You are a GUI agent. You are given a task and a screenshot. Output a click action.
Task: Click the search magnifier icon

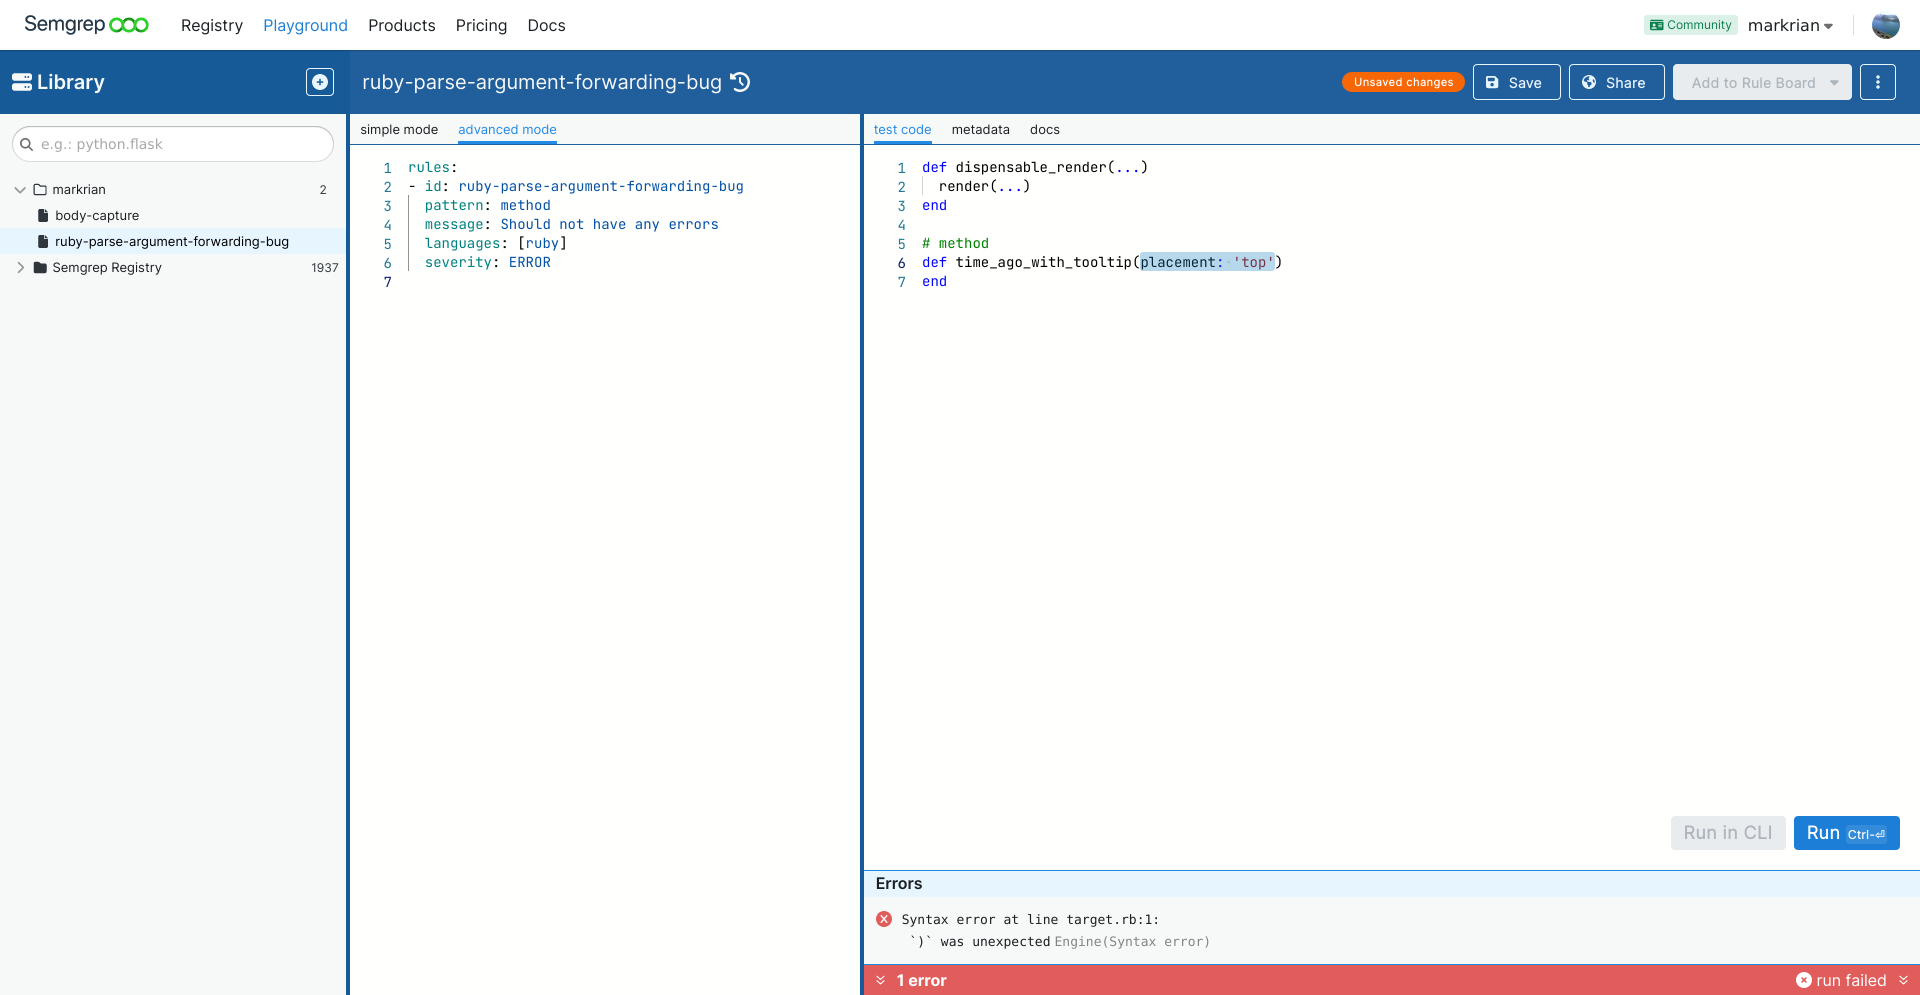coord(27,144)
